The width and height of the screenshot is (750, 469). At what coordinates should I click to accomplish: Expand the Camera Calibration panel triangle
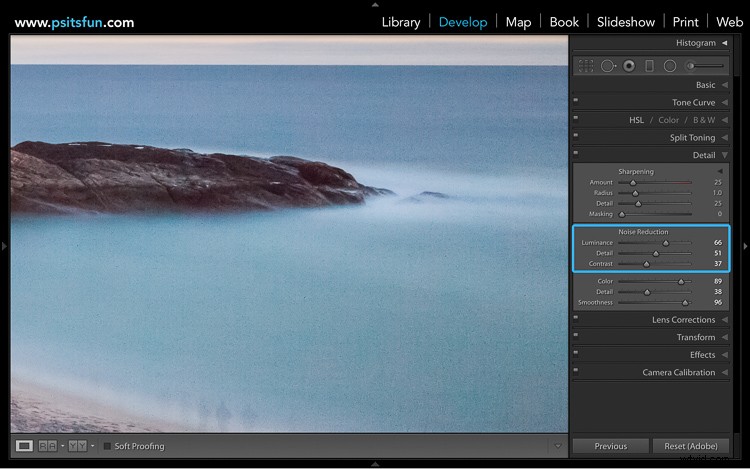725,372
